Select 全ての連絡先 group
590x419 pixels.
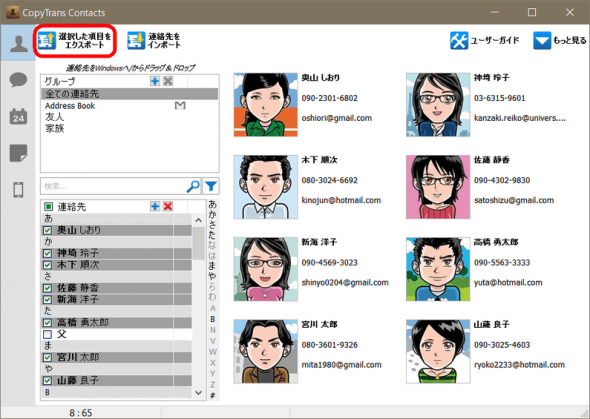[x=129, y=94]
